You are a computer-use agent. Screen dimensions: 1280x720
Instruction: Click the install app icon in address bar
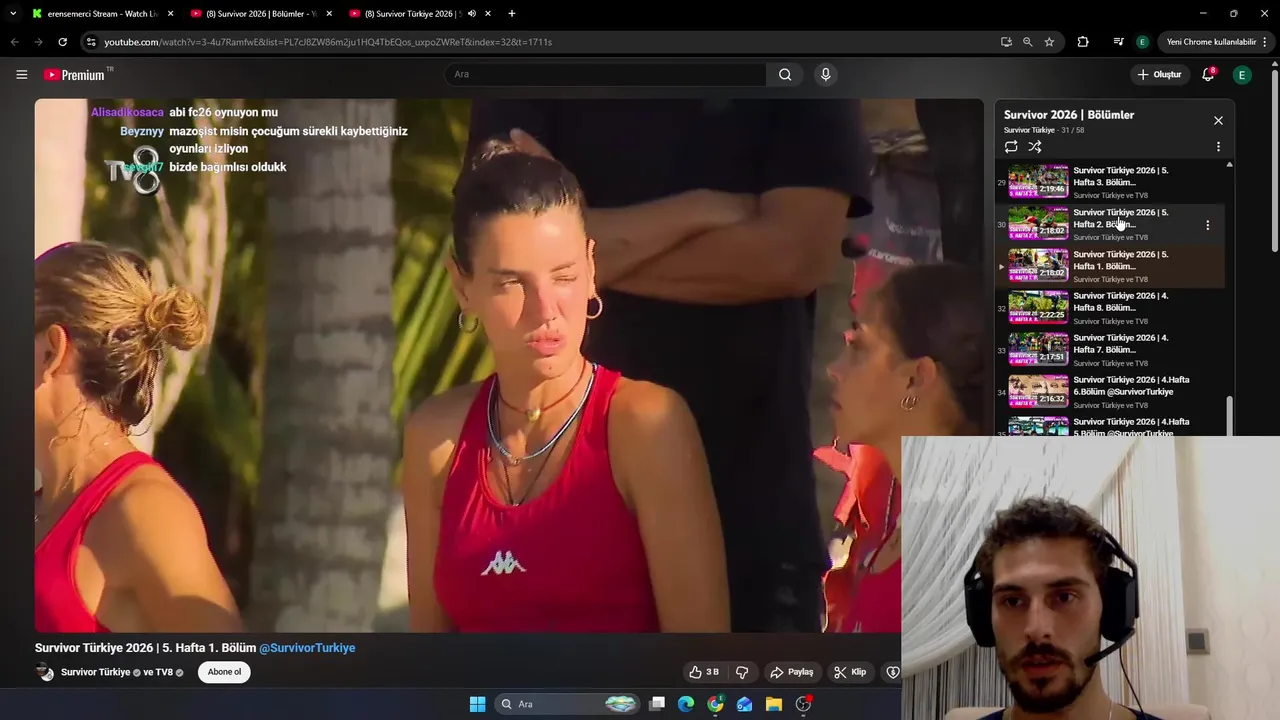coord(1006,42)
